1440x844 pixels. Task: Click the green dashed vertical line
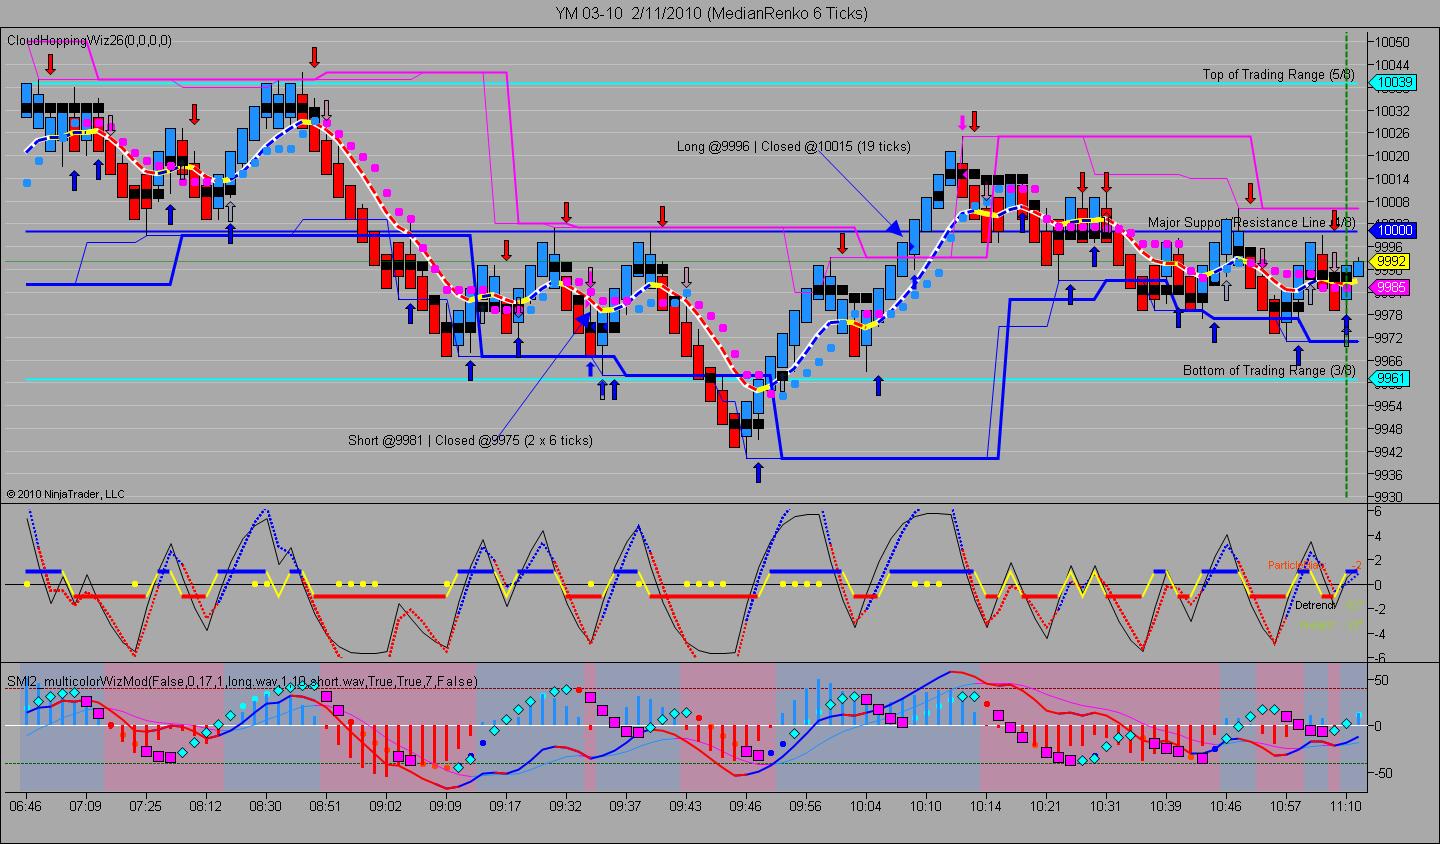(1346, 265)
